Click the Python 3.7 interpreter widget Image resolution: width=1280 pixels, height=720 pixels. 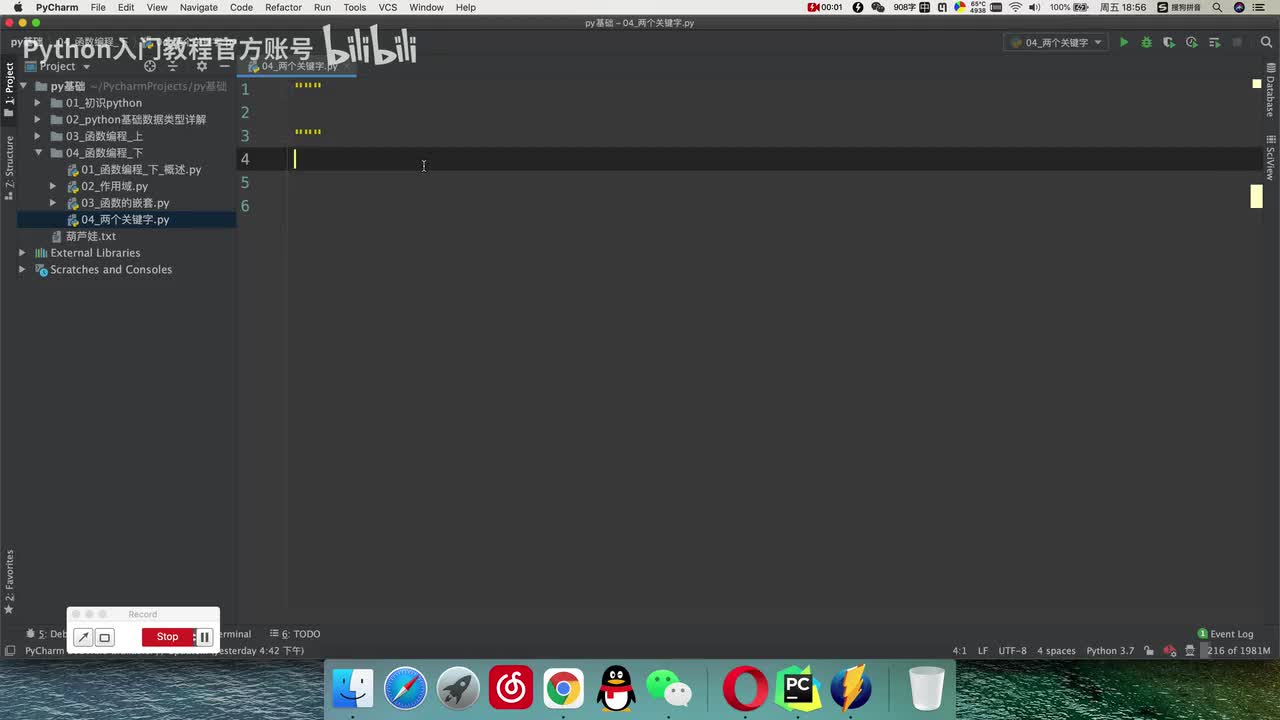[x=1110, y=651]
